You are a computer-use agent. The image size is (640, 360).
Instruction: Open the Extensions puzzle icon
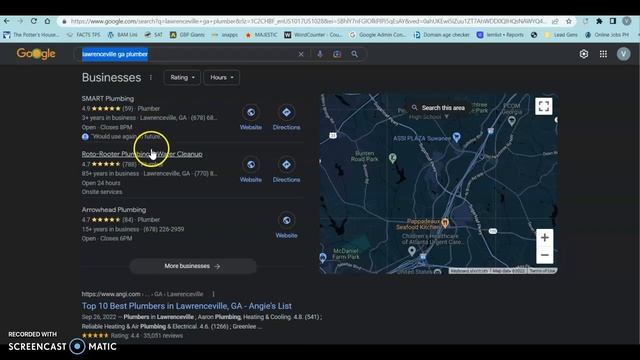point(599,21)
